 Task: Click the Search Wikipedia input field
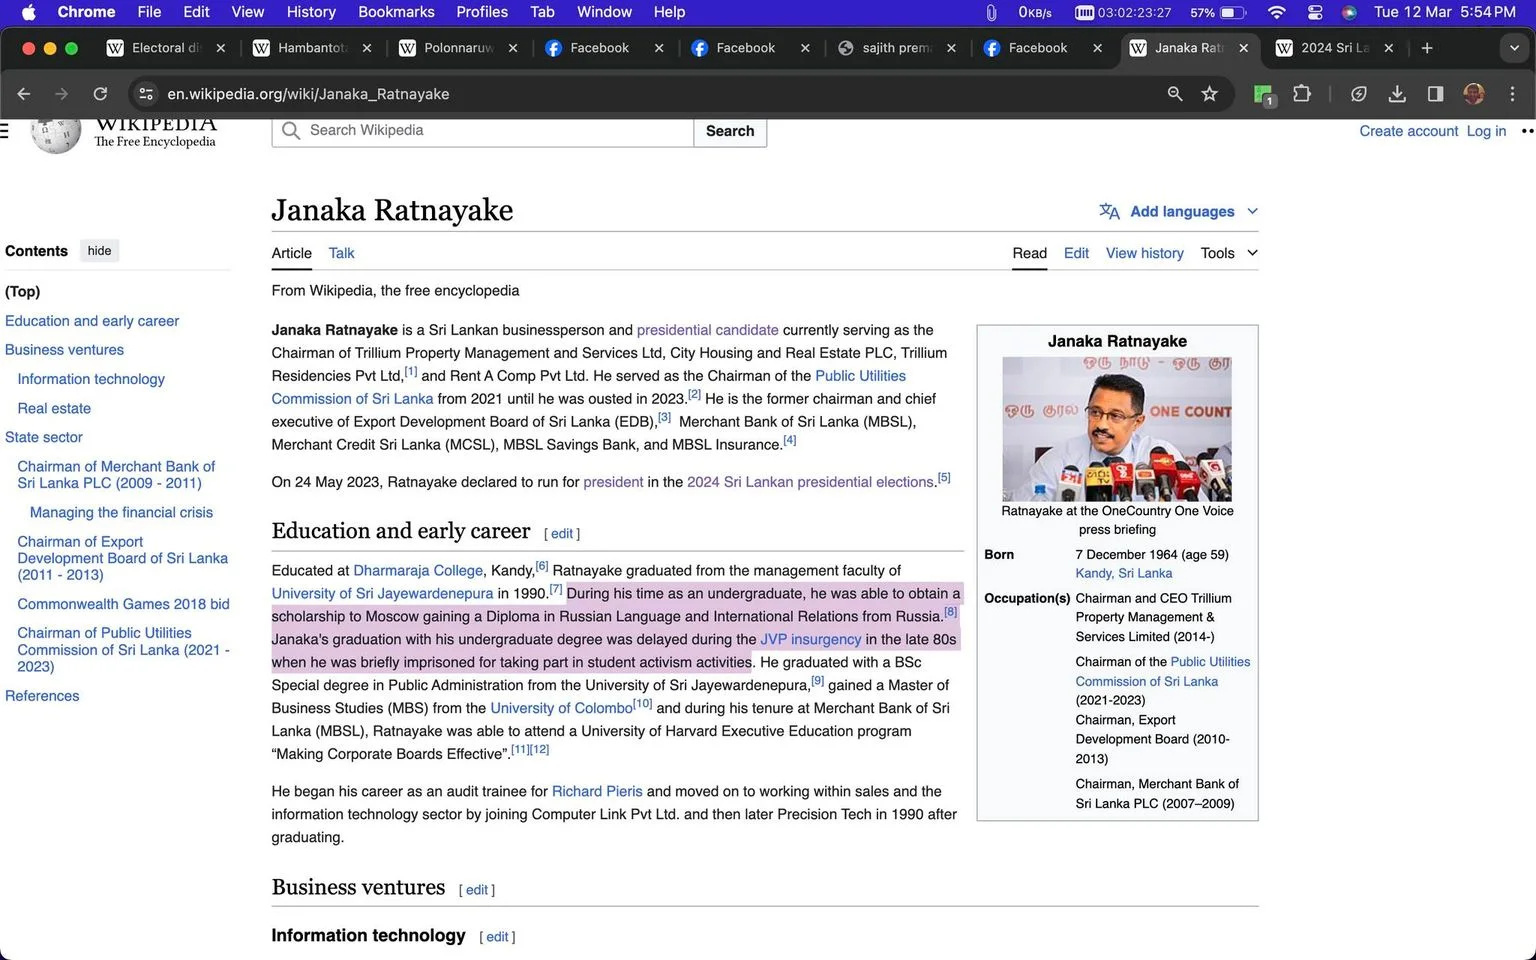[x=483, y=131]
